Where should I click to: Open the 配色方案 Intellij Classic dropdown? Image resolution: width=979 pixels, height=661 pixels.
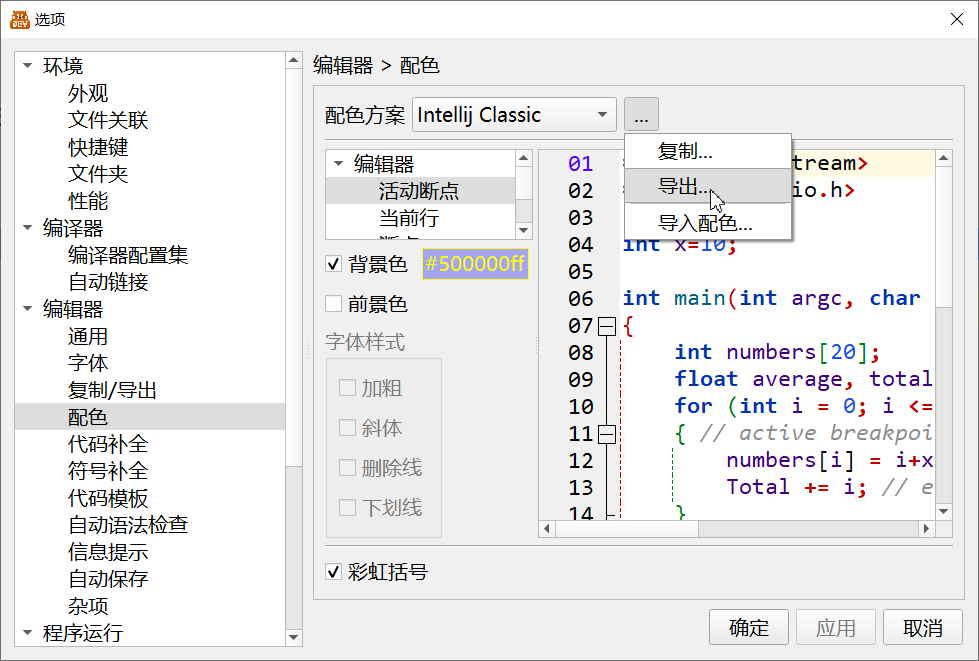click(514, 114)
